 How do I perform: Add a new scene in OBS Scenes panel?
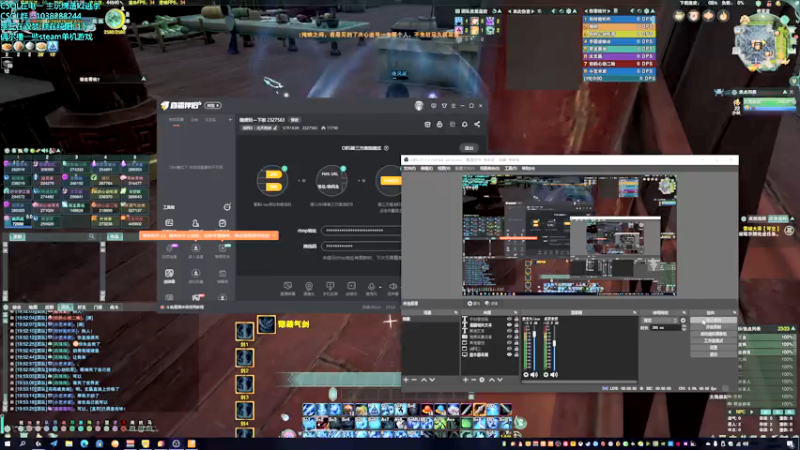coord(406,380)
